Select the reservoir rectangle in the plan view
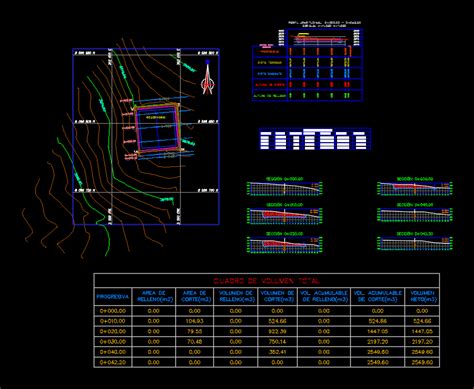This screenshot has height=389, width=474. [157, 129]
